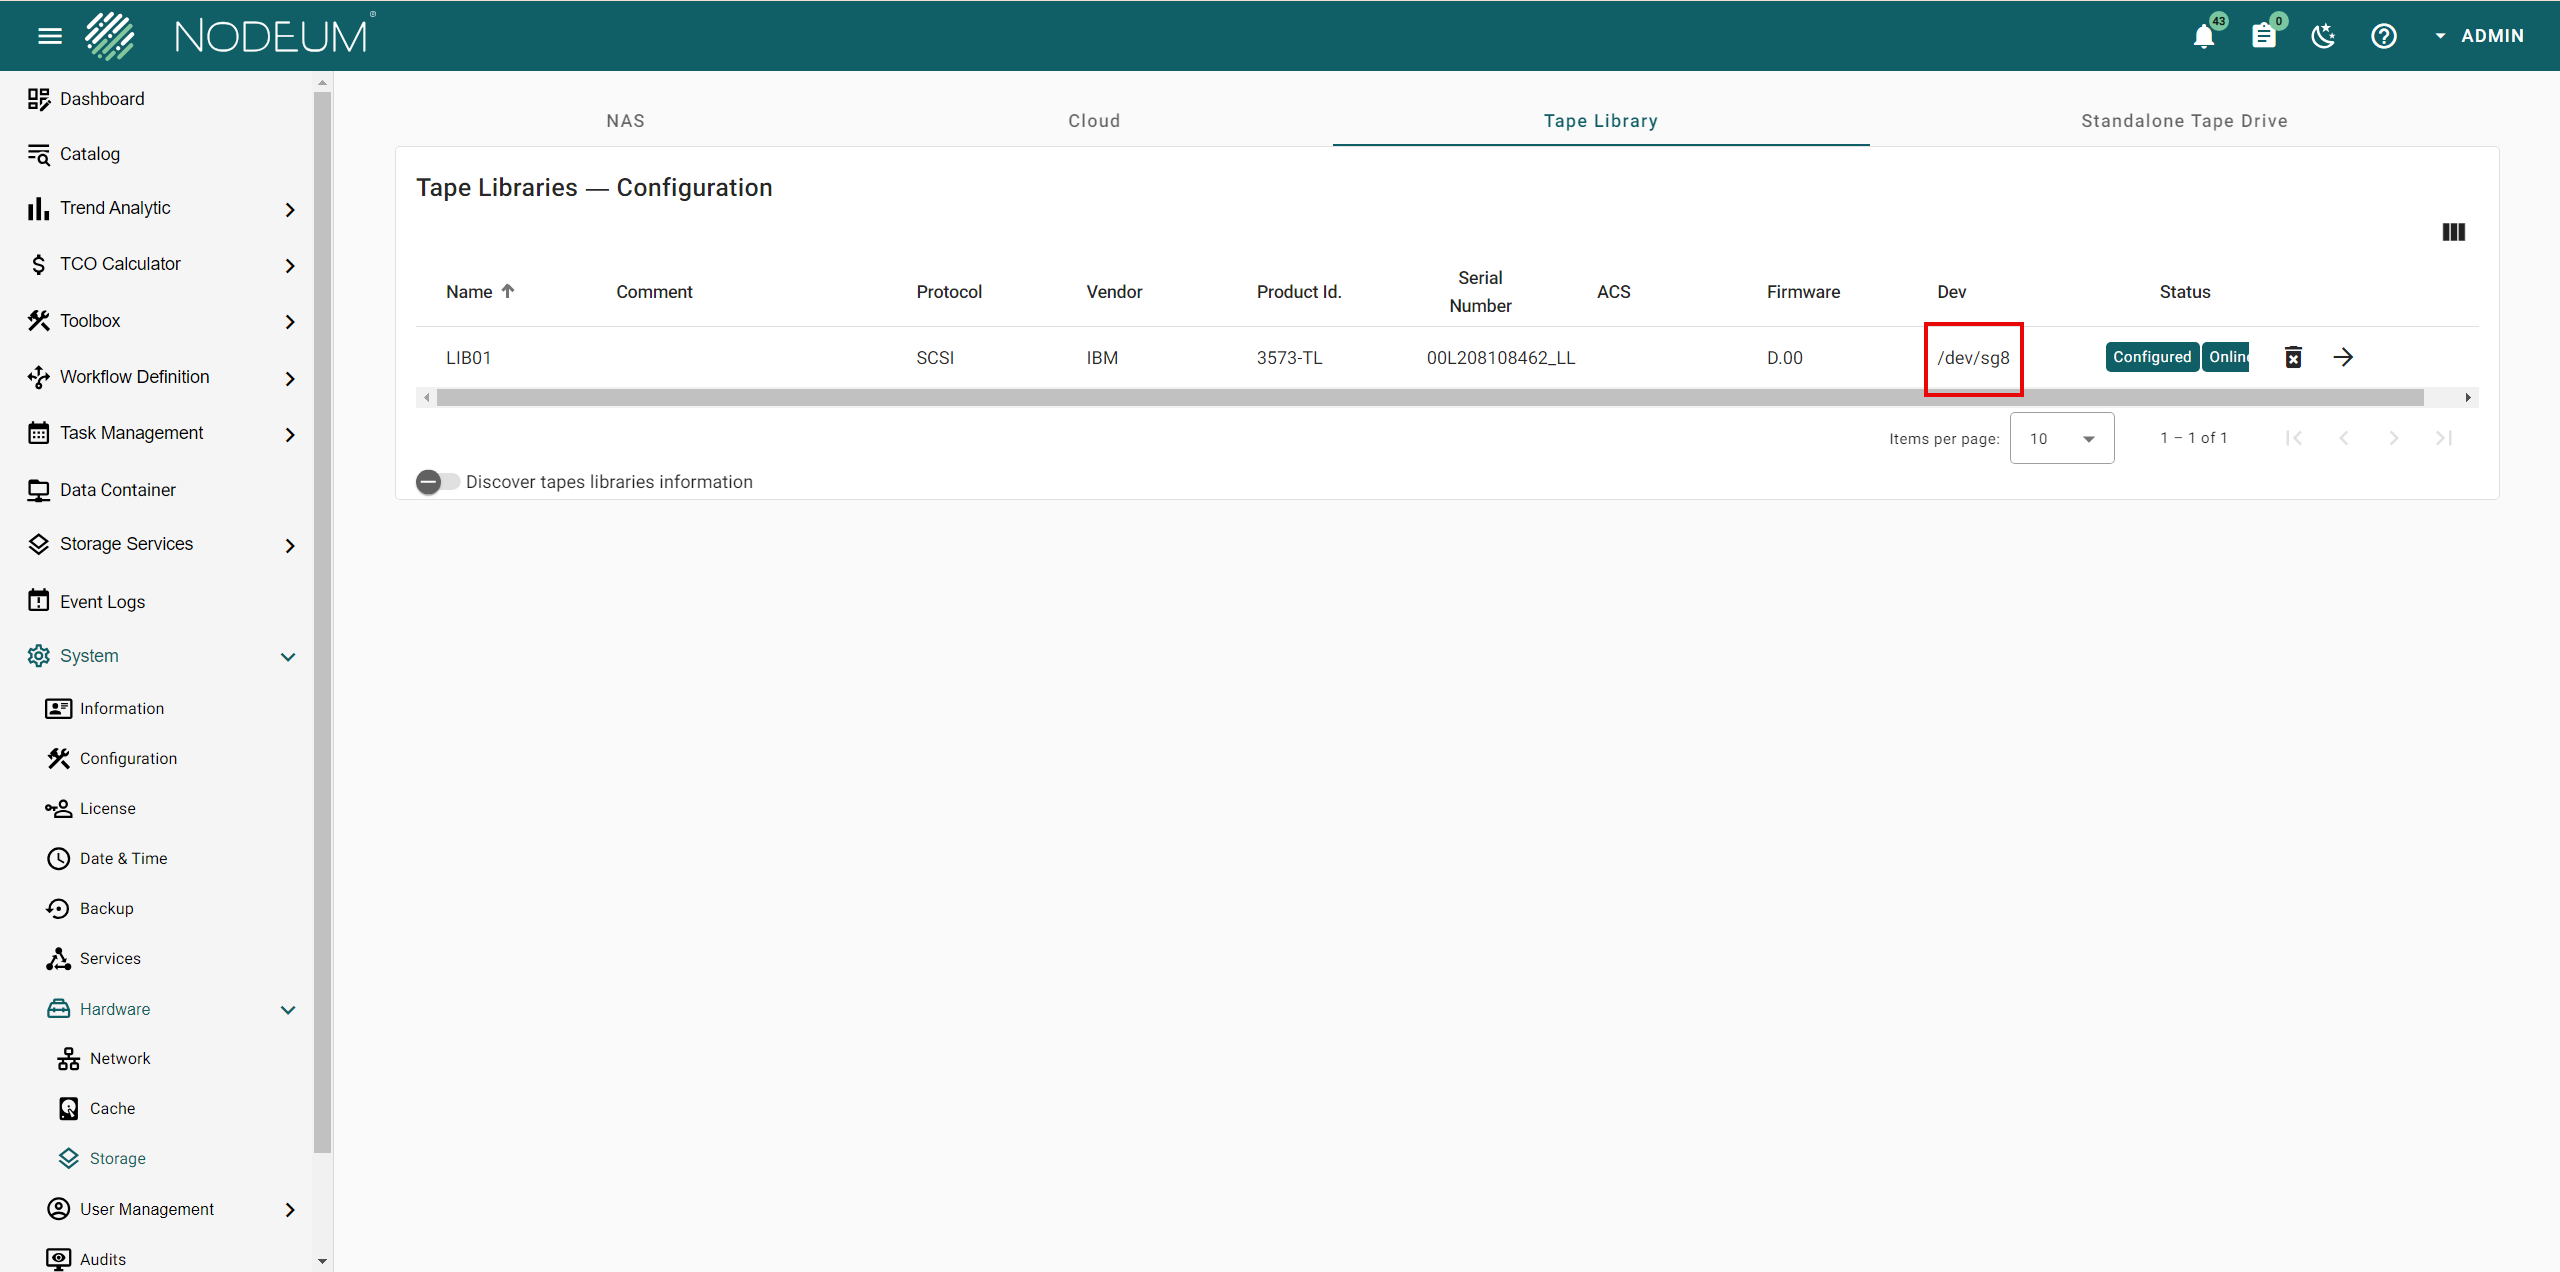Open the Items per page dropdown
The width and height of the screenshot is (2560, 1272).
click(x=2062, y=438)
